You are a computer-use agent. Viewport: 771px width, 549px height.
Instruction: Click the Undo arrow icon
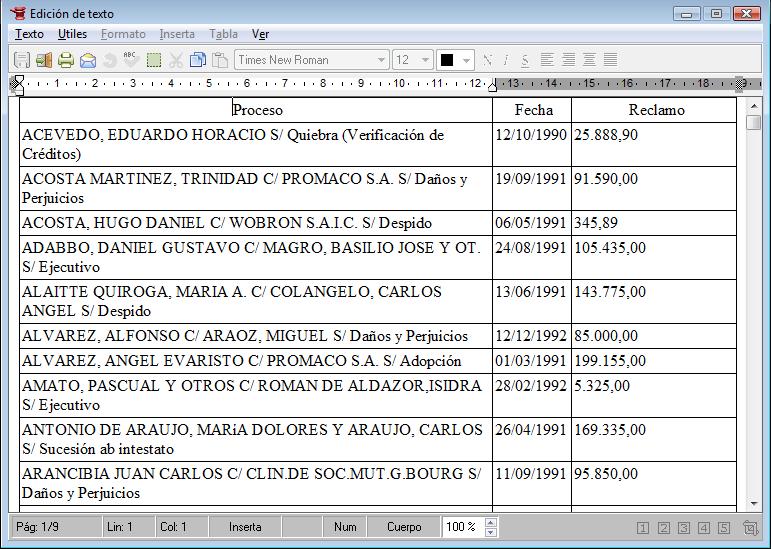(110, 60)
